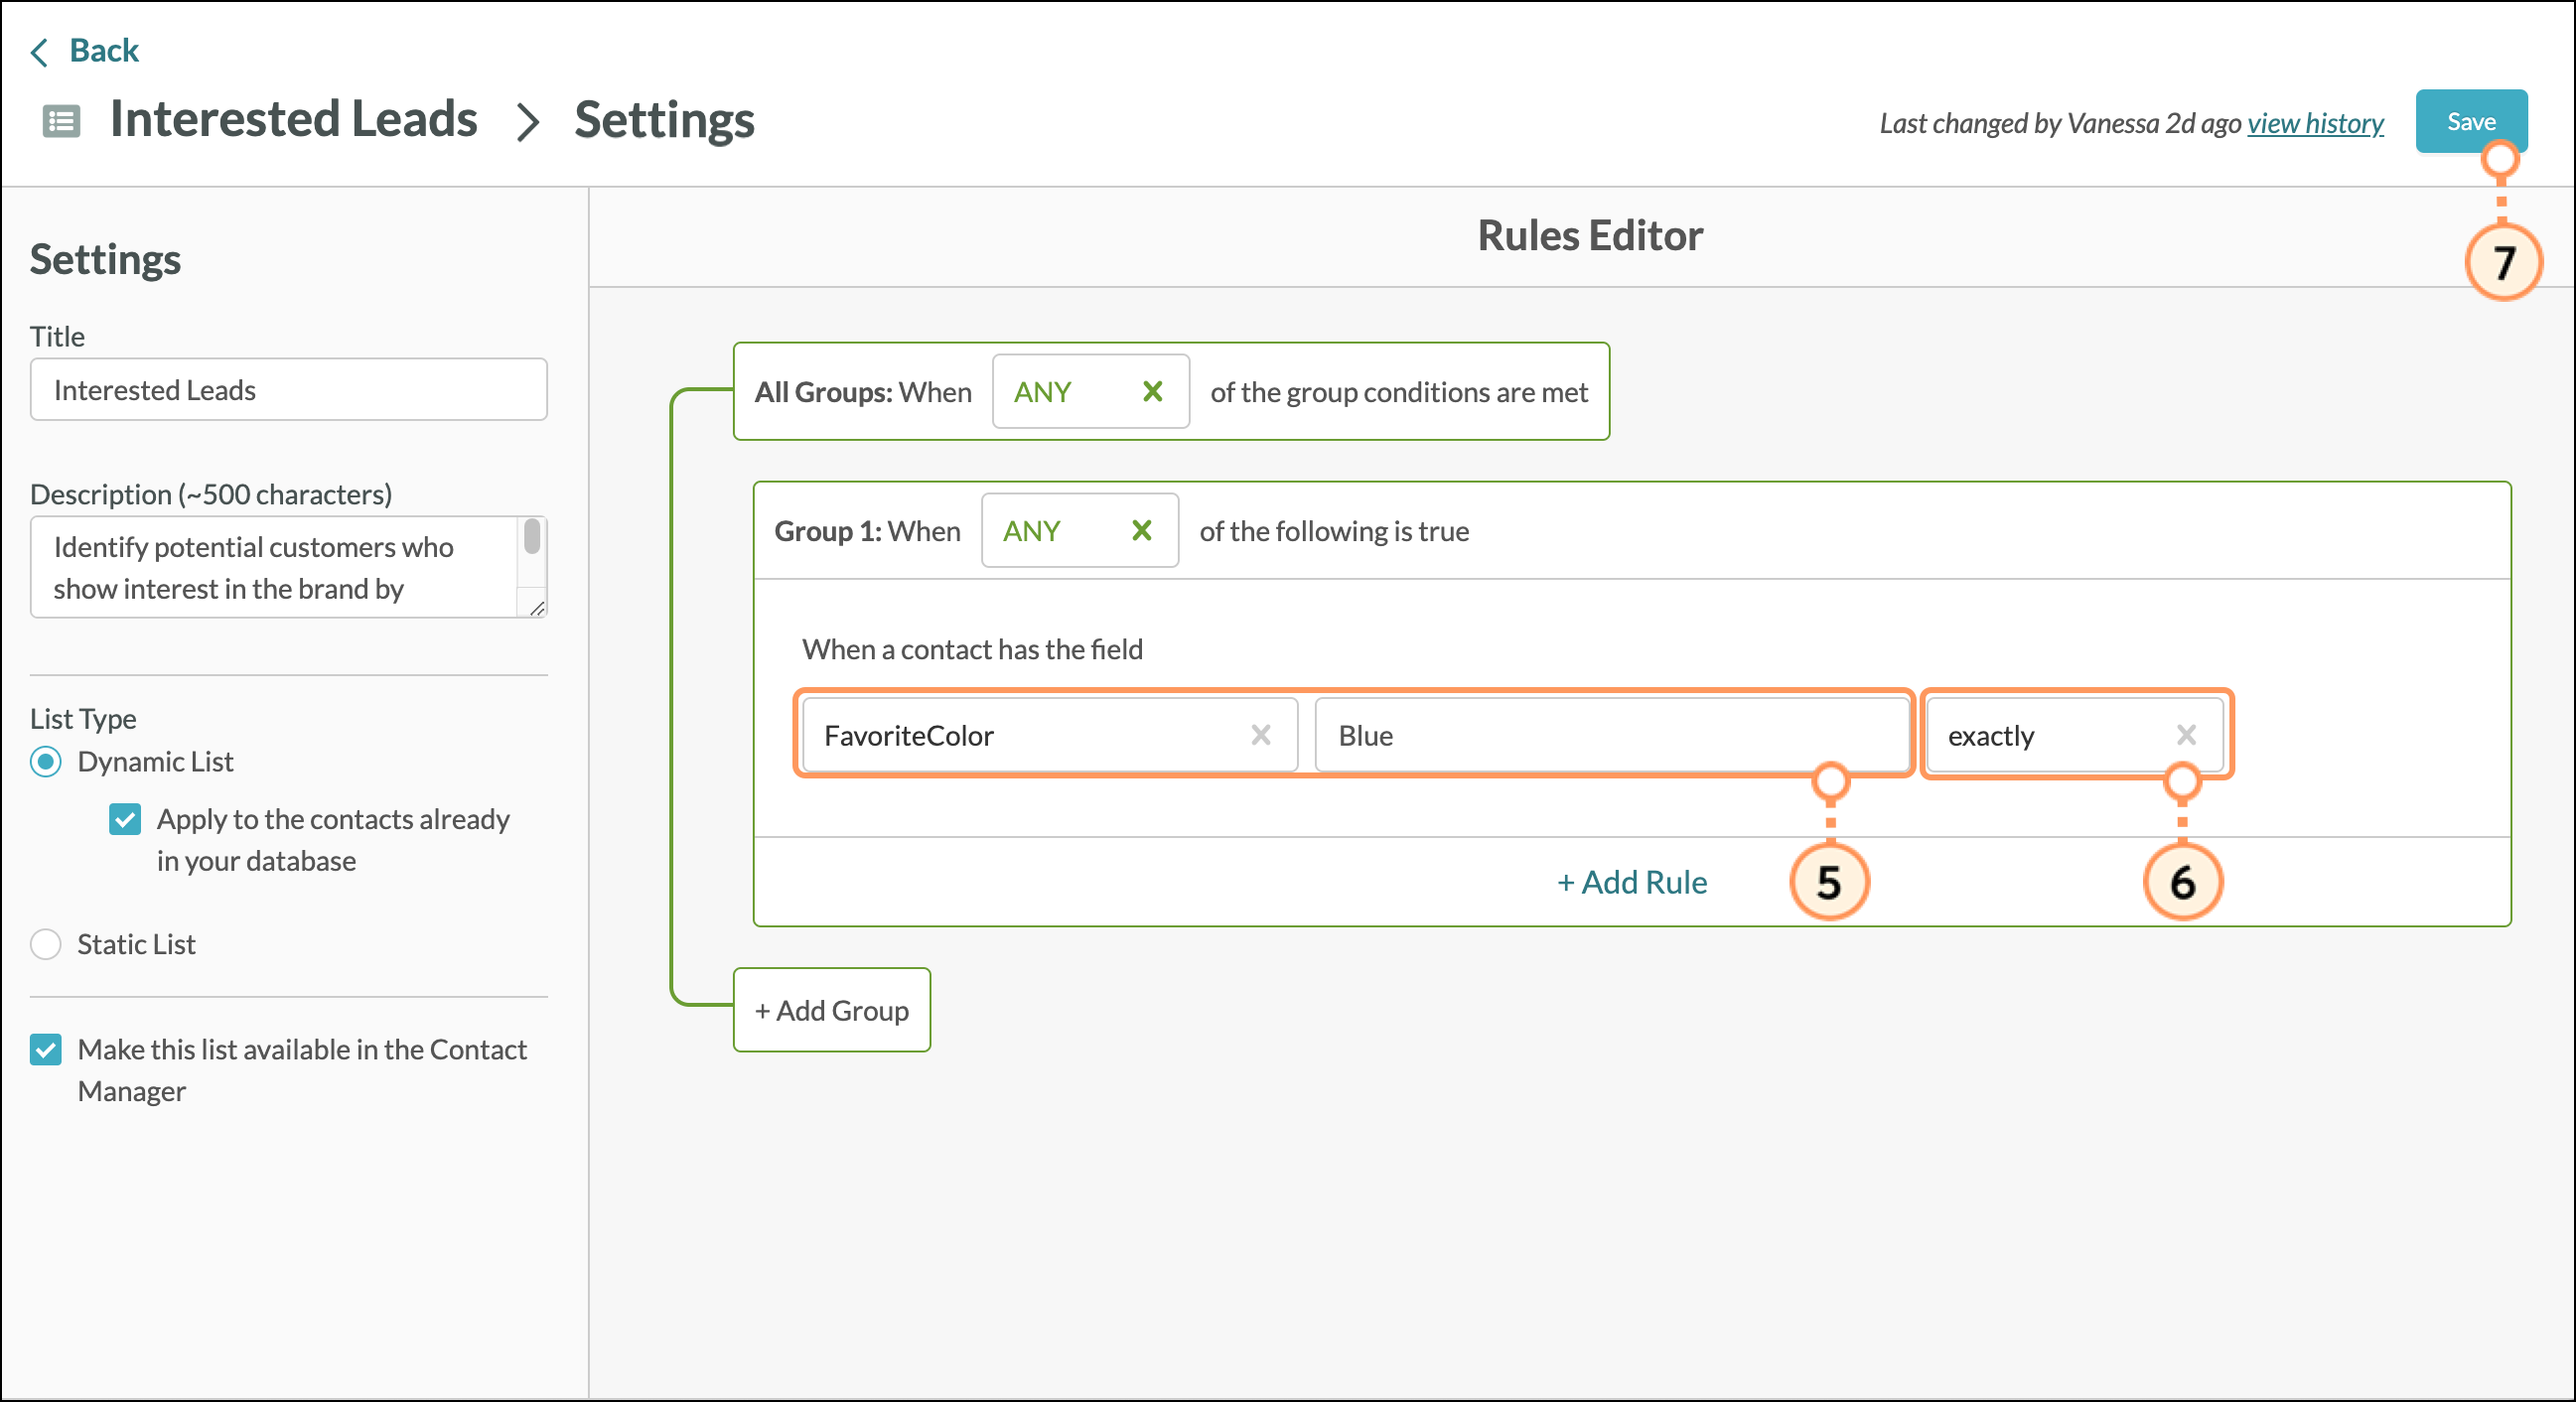Clear the Group 1 ANY selection X
Viewport: 2576px width, 1402px height.
[1141, 531]
